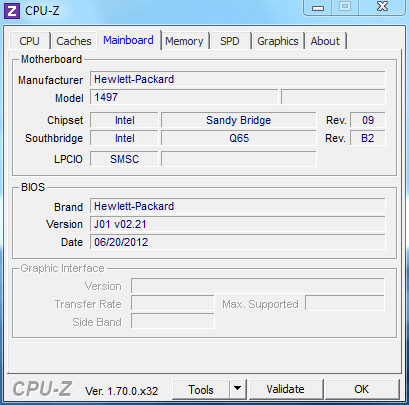Click the Validate button
This screenshot has width=409, height=405.
click(x=285, y=389)
